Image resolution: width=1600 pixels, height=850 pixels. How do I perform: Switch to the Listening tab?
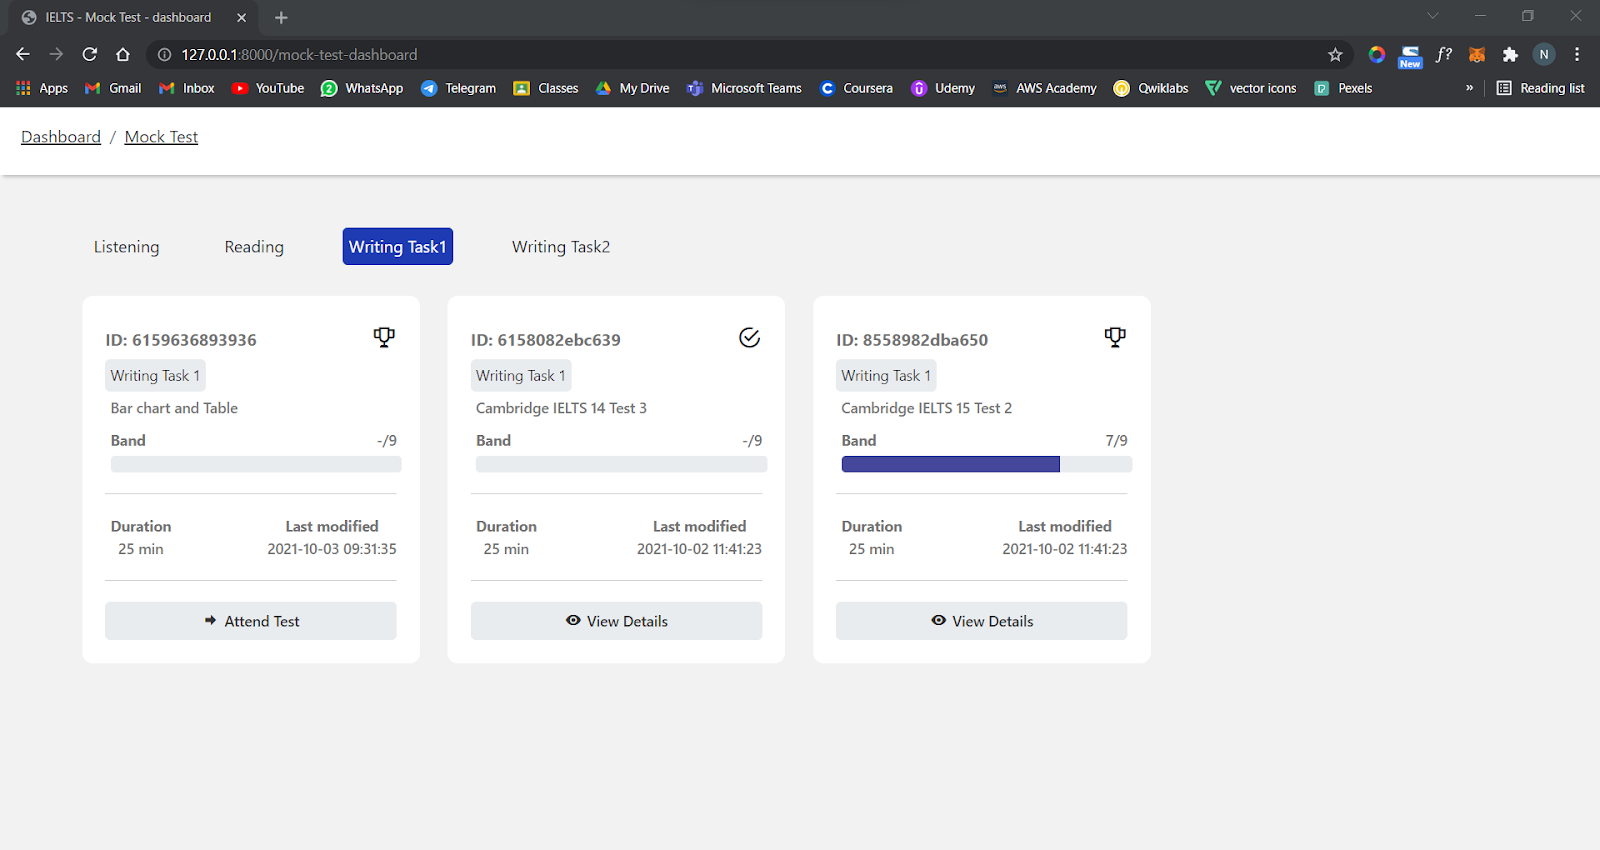127,247
